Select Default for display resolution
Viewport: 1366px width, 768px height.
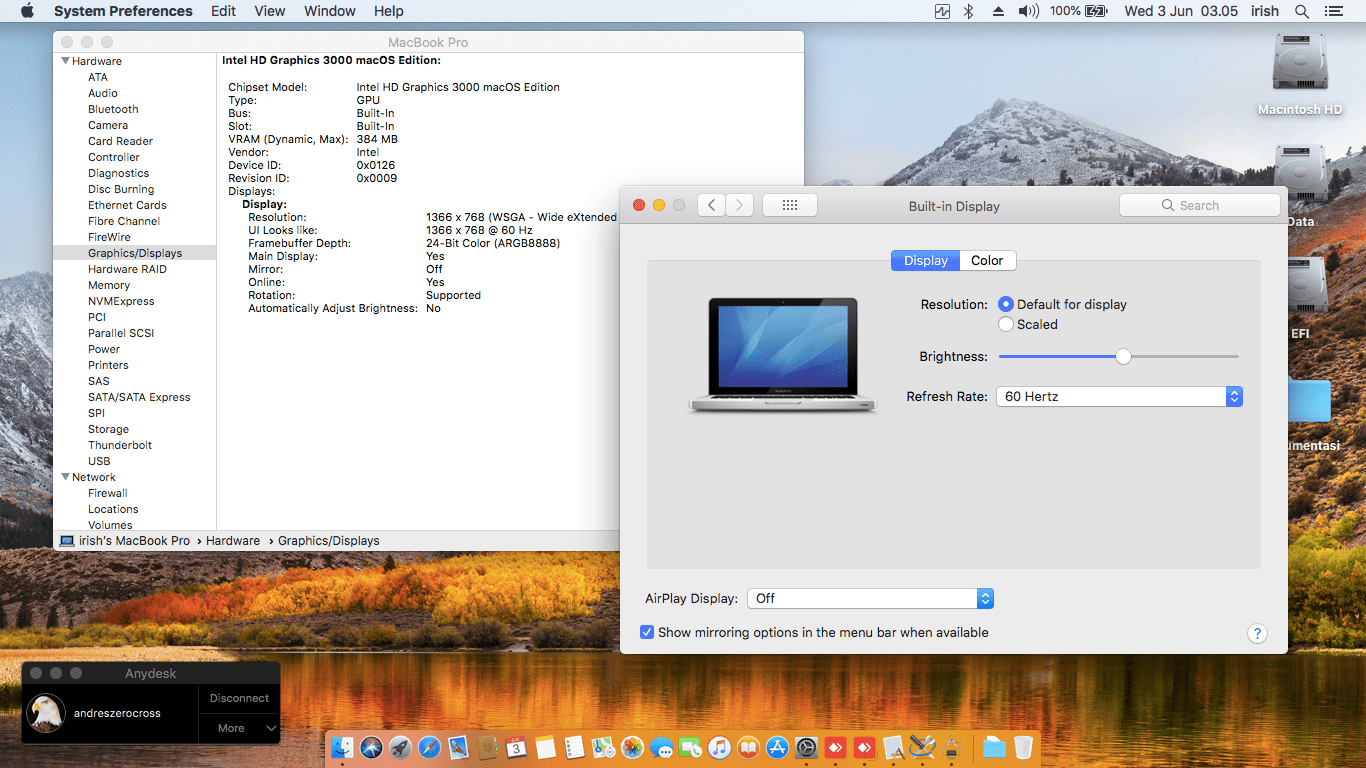tap(1006, 304)
